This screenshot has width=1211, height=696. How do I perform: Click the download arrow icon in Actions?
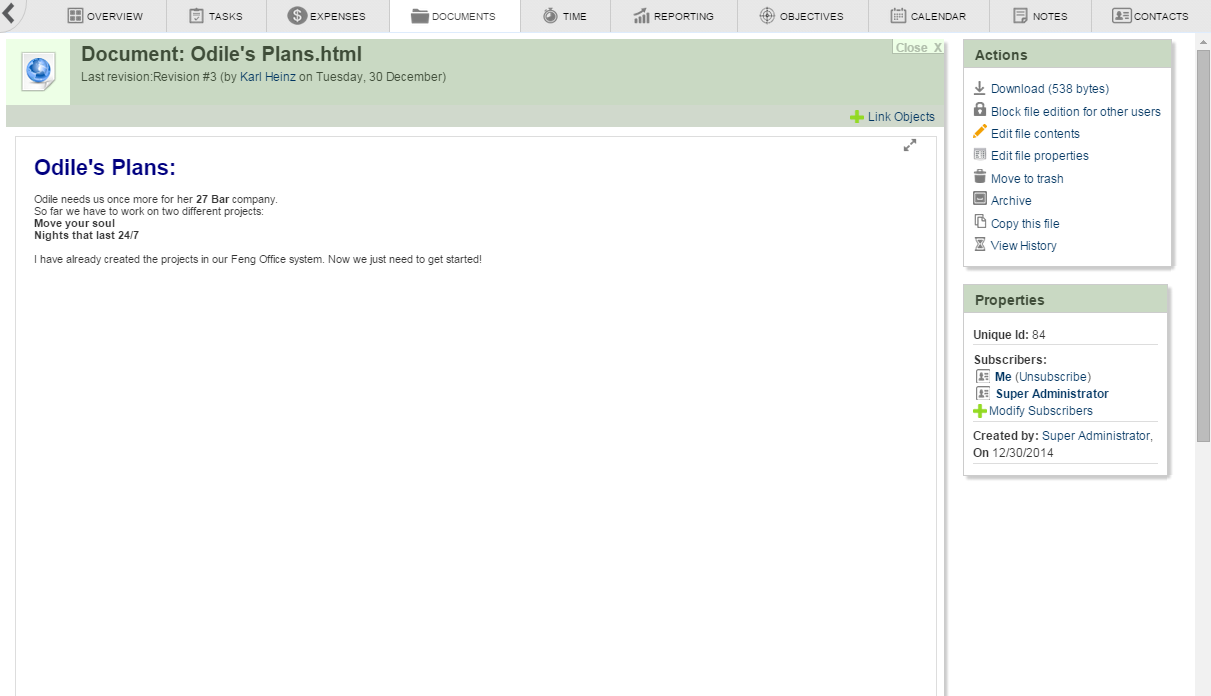click(x=980, y=88)
